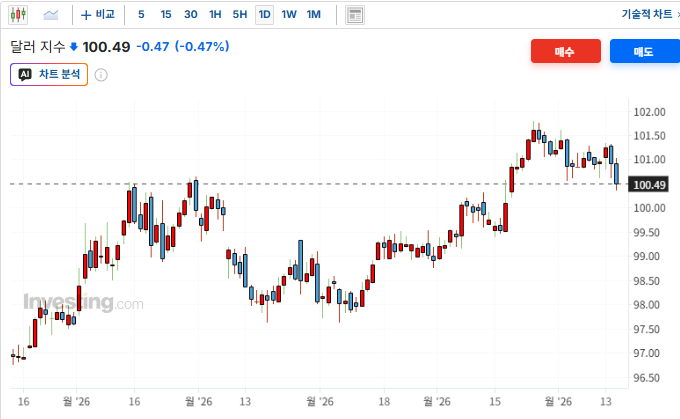Click the 100.00 price axis label
Image resolution: width=680 pixels, height=419 pixels.
pyautogui.click(x=649, y=208)
